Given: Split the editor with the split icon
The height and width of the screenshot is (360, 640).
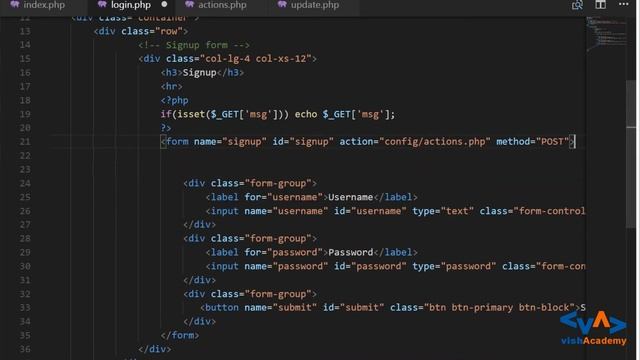Looking at the screenshot, I should point(600,5).
